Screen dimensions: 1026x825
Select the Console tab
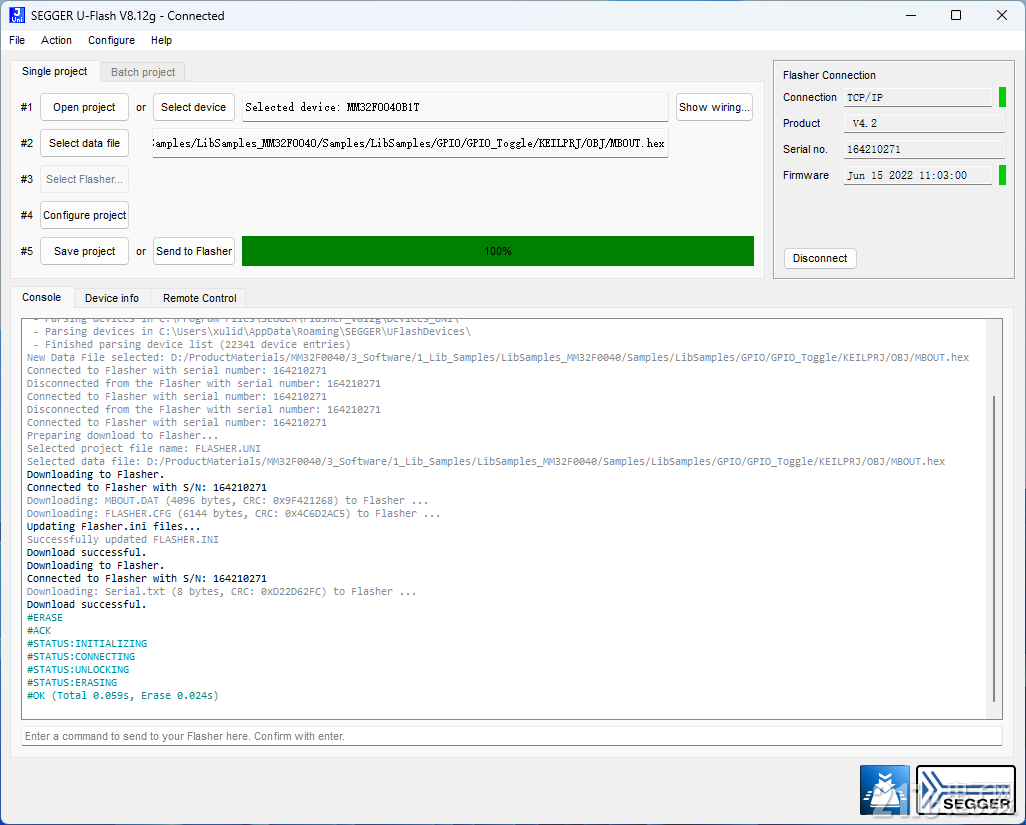pyautogui.click(x=42, y=298)
